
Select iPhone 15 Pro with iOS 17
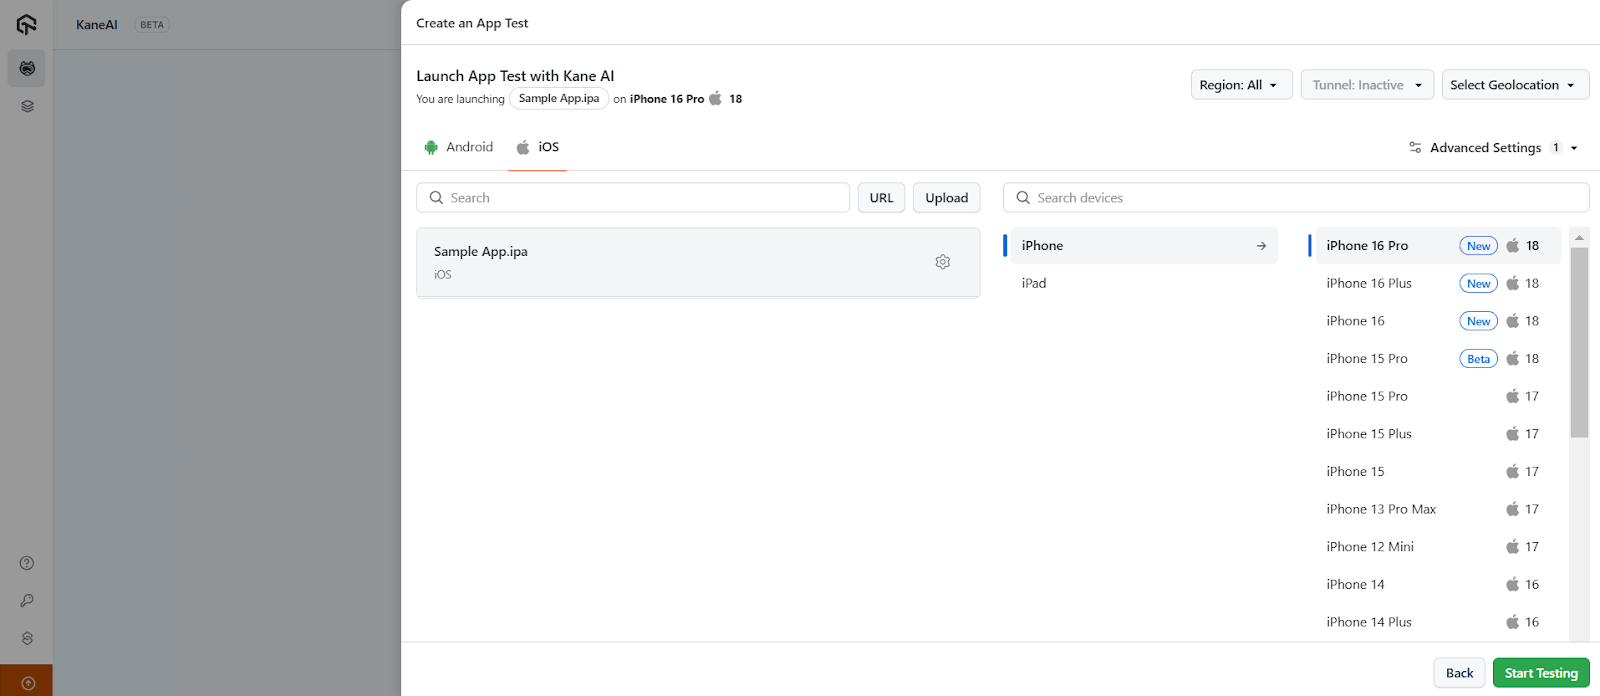[x=1438, y=396]
